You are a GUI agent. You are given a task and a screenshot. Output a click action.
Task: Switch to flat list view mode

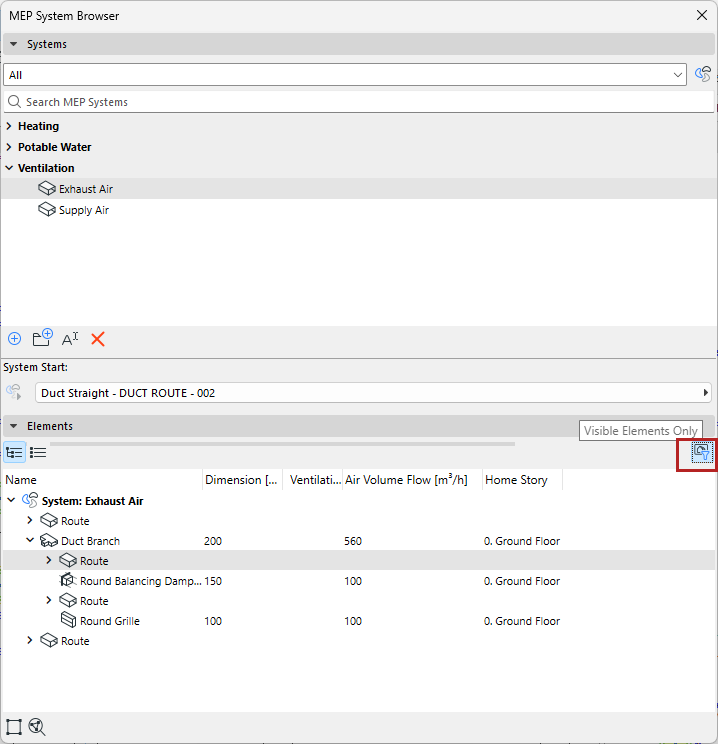[38, 452]
